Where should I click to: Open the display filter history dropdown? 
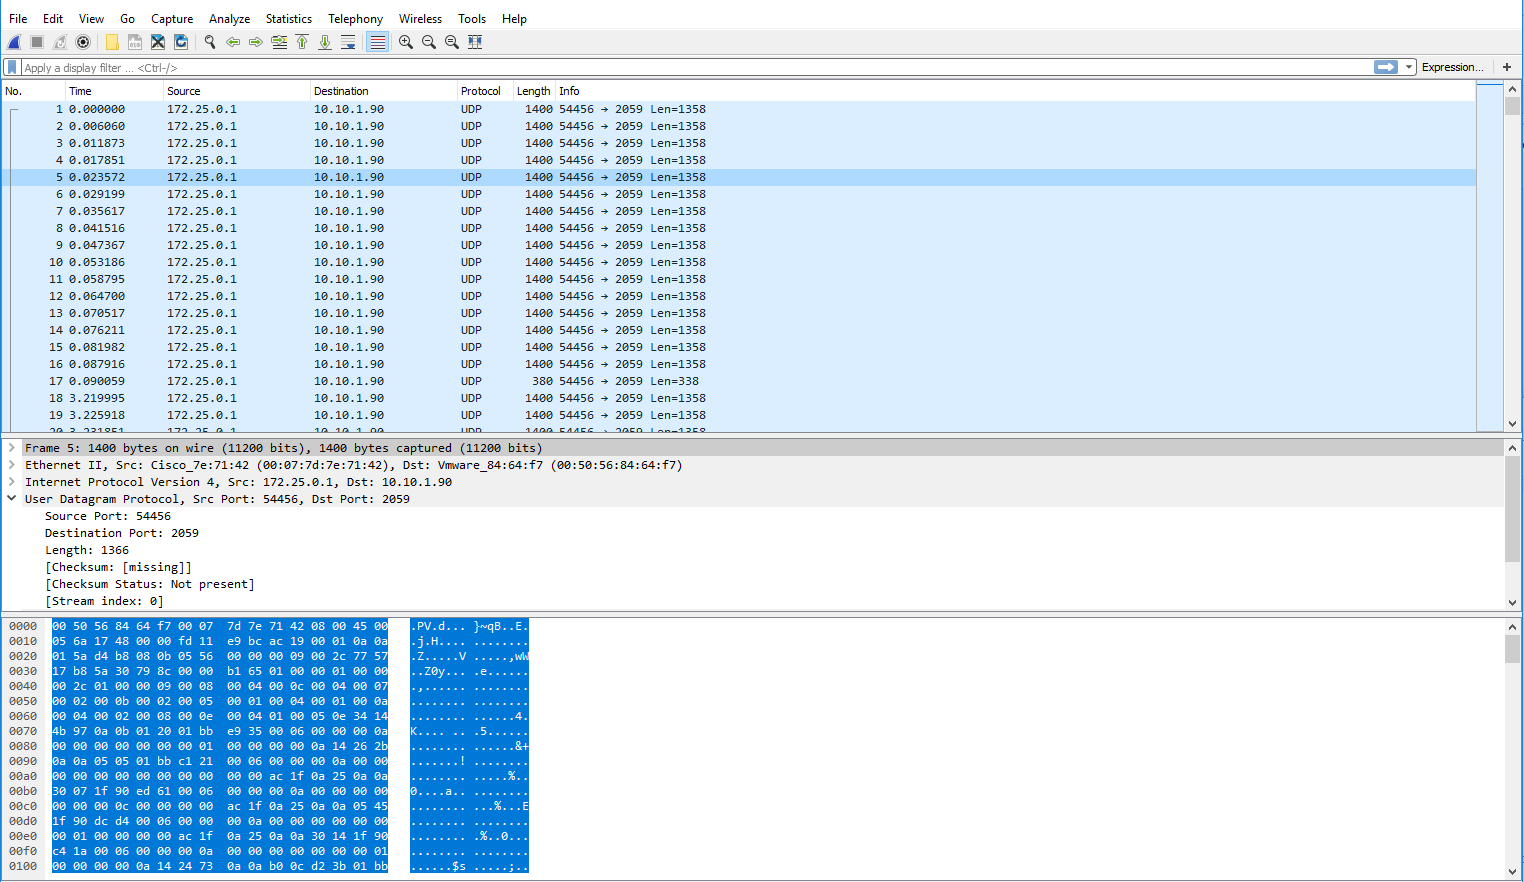click(x=1409, y=67)
